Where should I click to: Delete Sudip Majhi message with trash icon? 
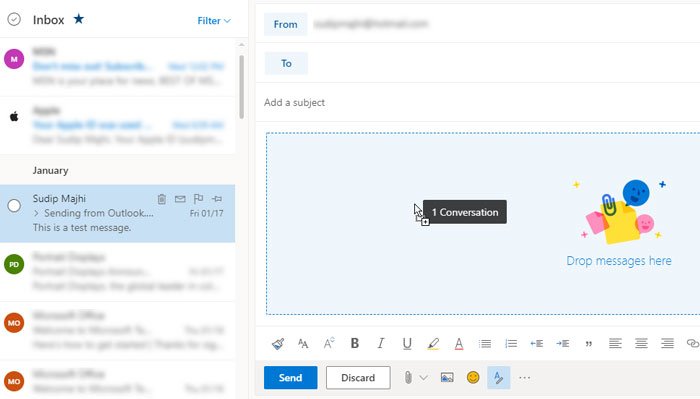(x=162, y=199)
